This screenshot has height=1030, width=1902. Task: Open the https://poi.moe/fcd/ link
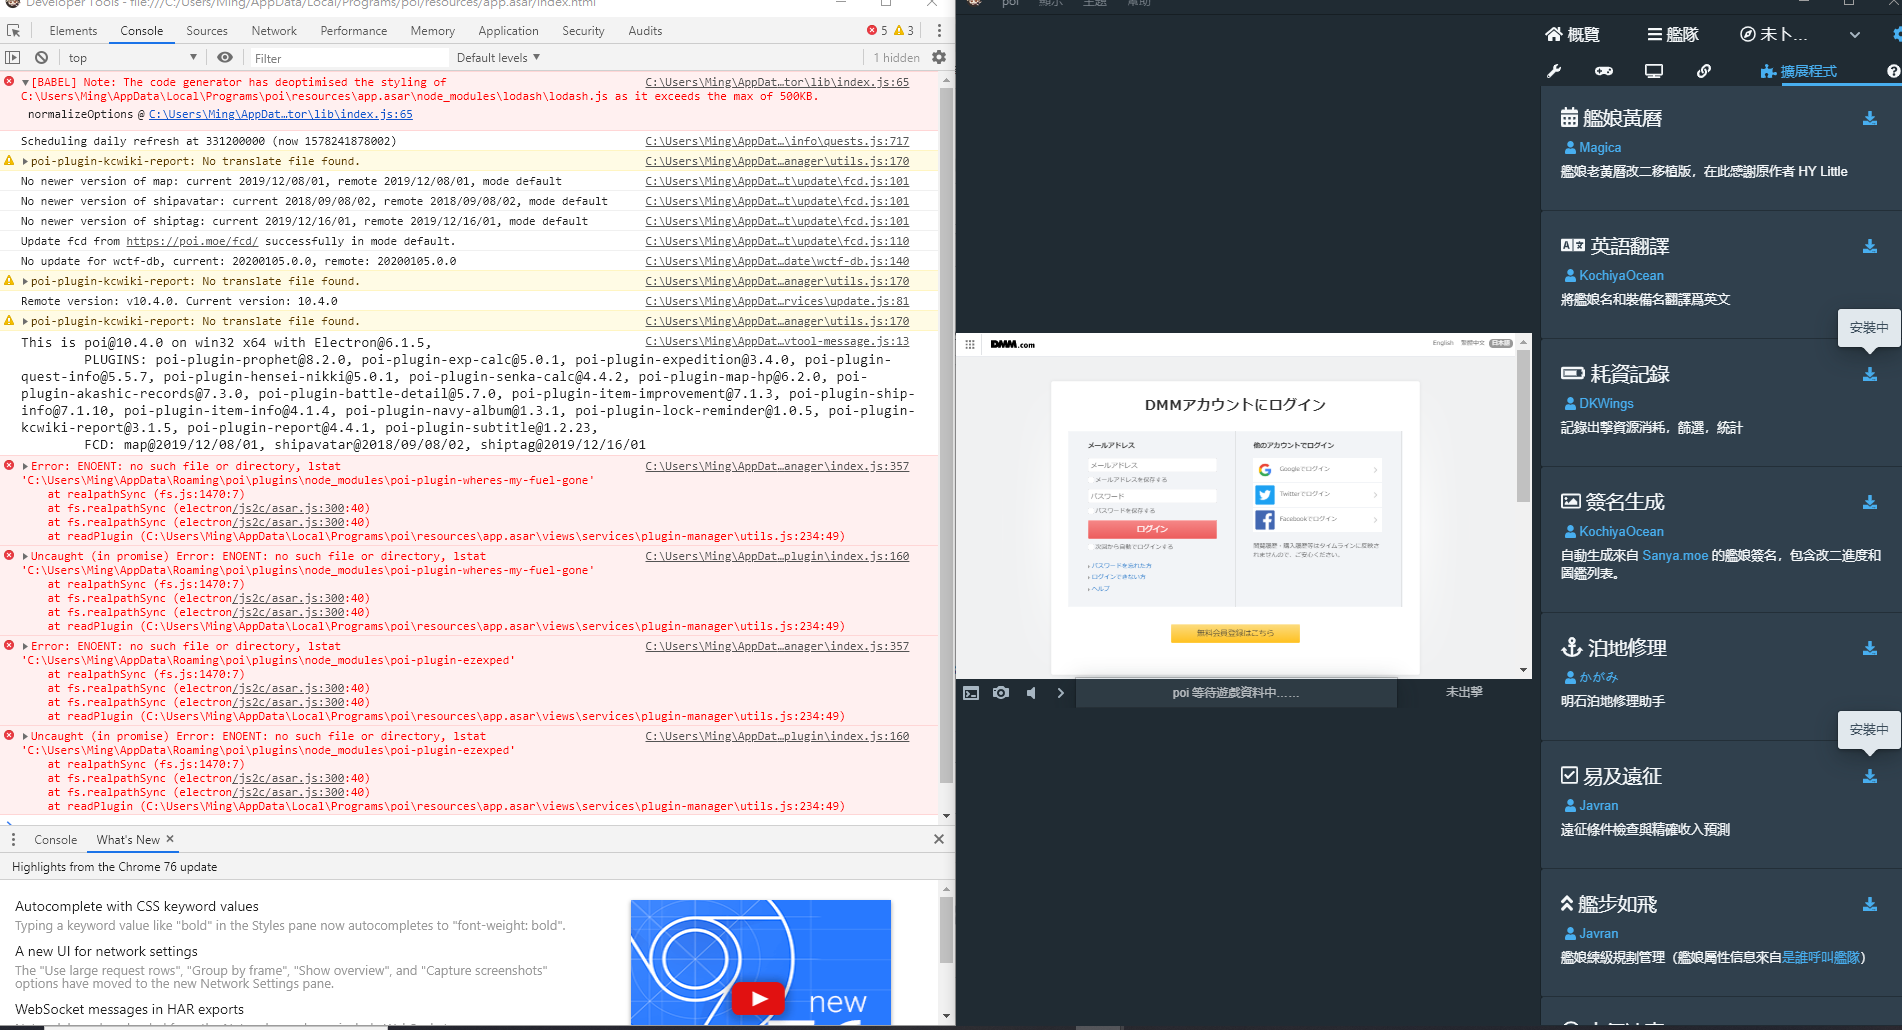(192, 241)
